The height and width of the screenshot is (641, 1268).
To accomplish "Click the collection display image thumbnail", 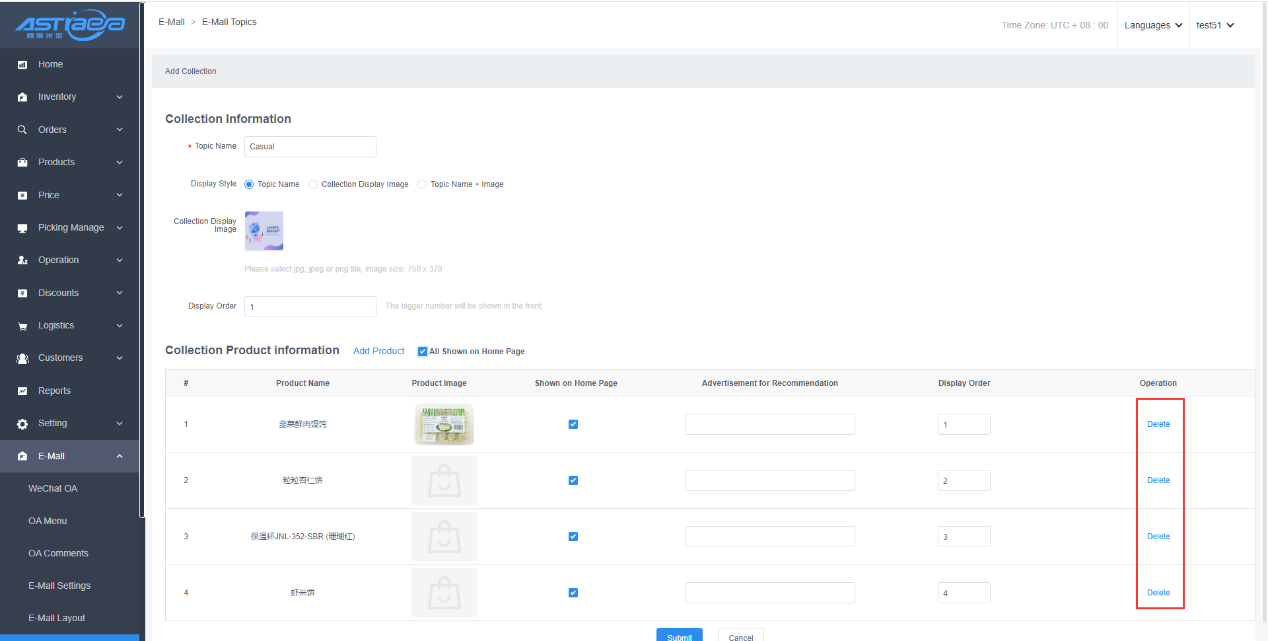I will click(264, 231).
